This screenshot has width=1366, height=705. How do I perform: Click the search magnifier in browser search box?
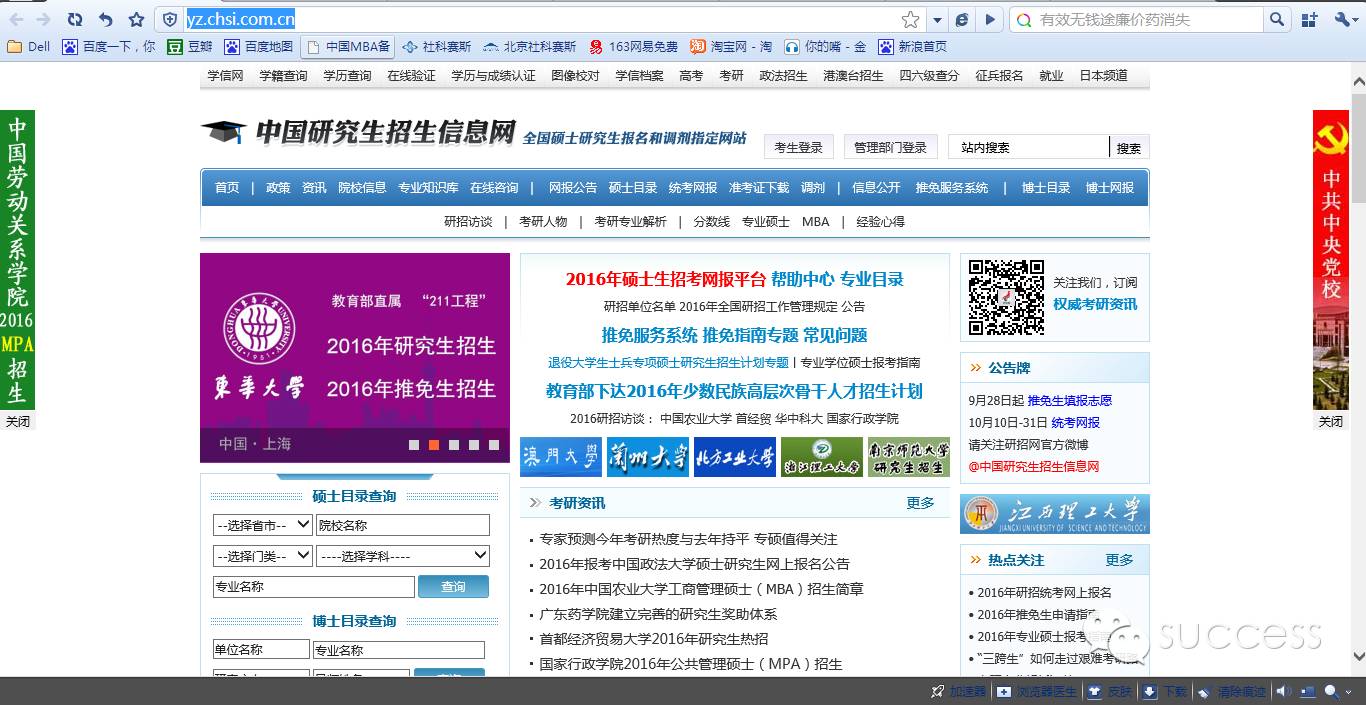[1277, 20]
